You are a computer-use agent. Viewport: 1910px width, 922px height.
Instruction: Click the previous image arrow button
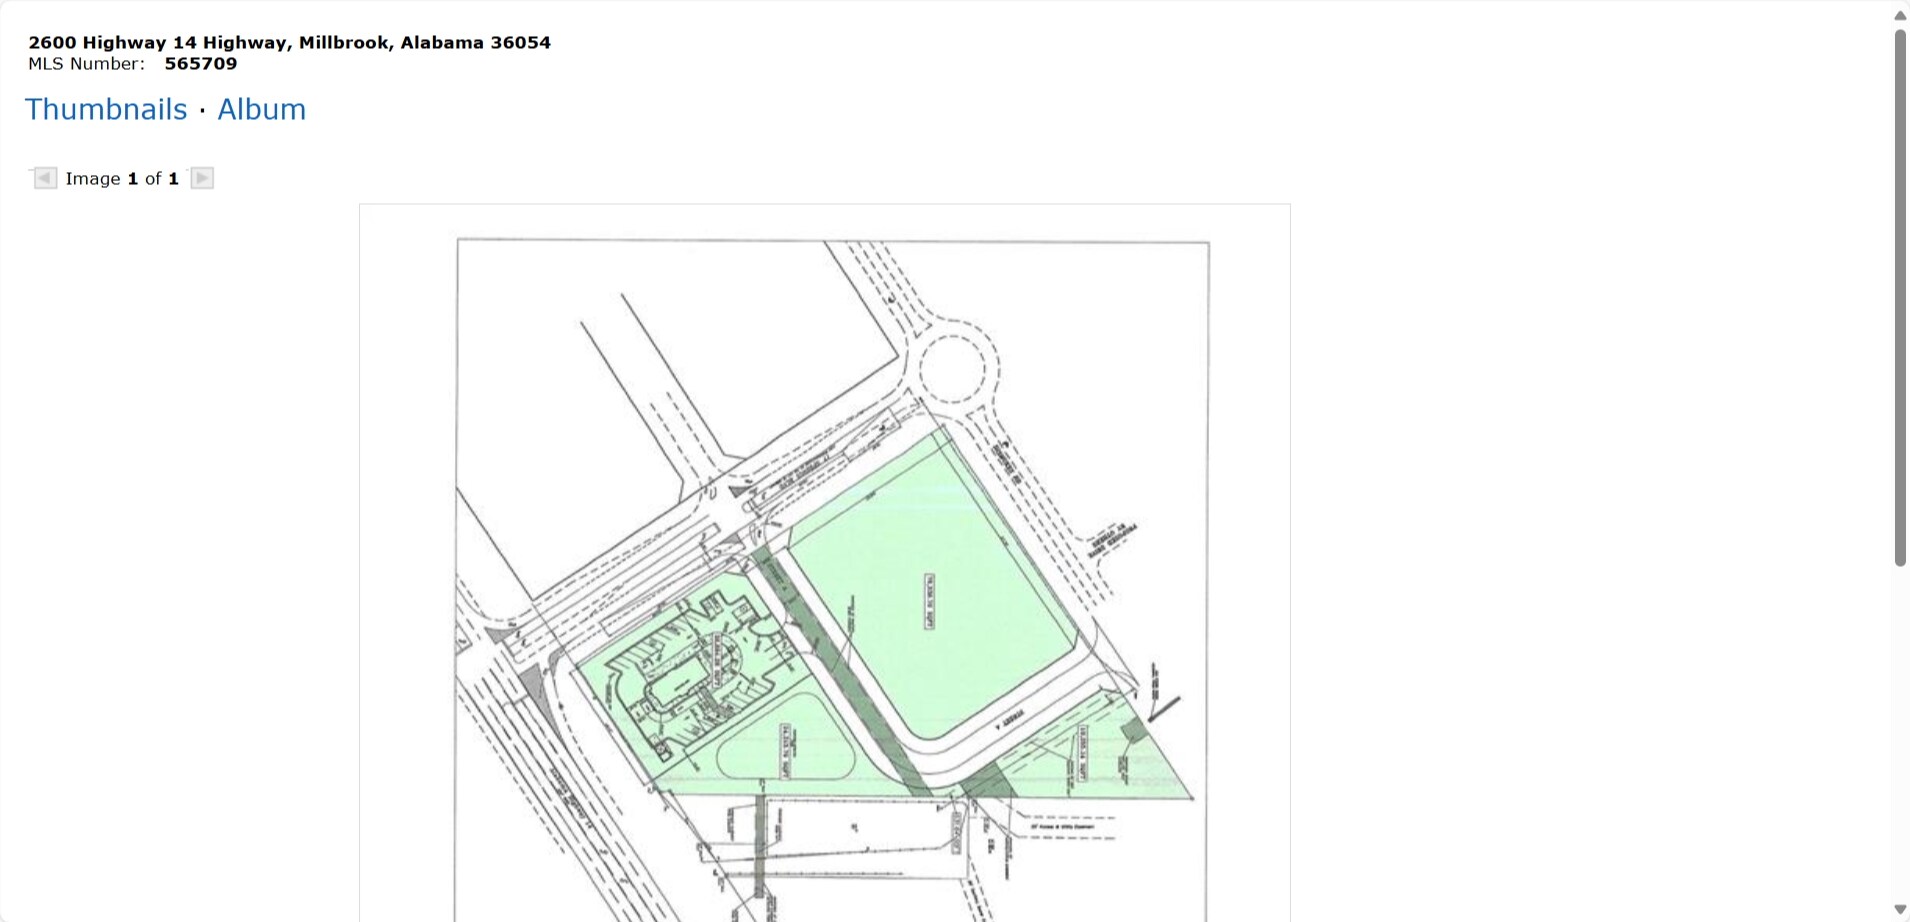[x=45, y=178]
